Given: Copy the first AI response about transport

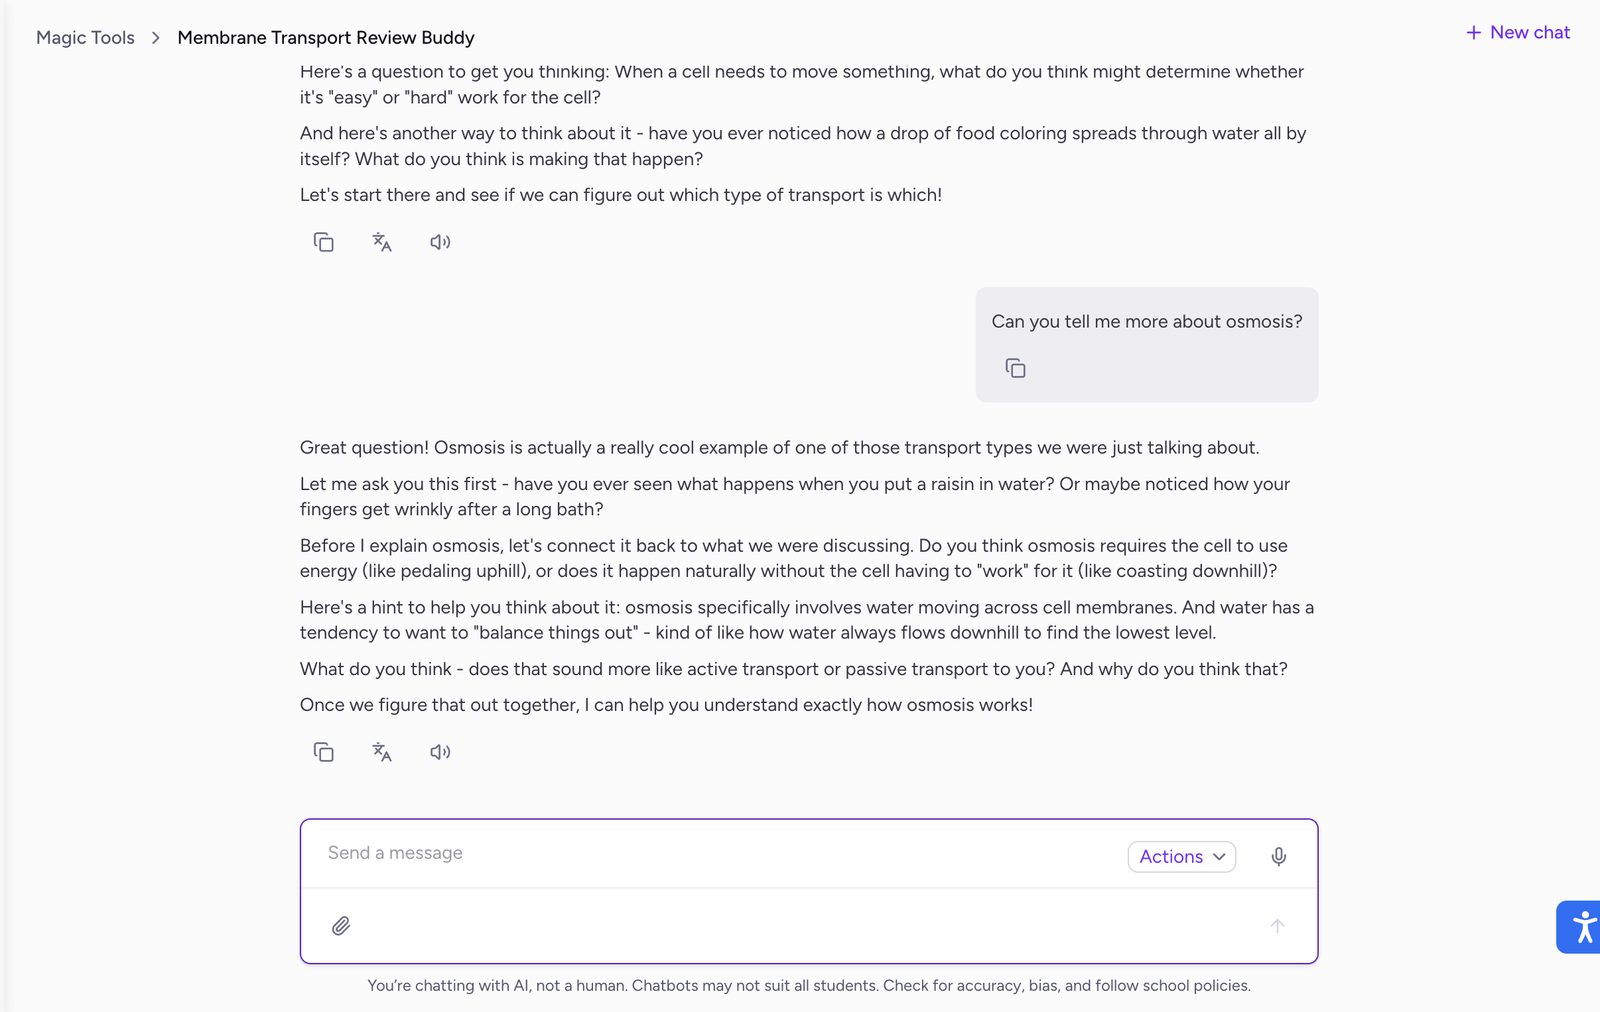Looking at the screenshot, I should (x=323, y=242).
